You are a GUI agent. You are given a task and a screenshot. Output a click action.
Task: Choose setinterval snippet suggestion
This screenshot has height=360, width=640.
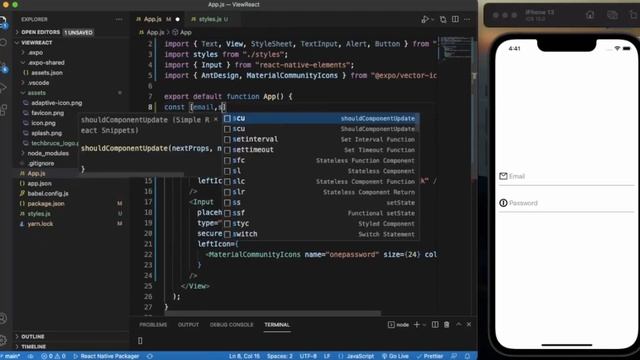coord(320,139)
